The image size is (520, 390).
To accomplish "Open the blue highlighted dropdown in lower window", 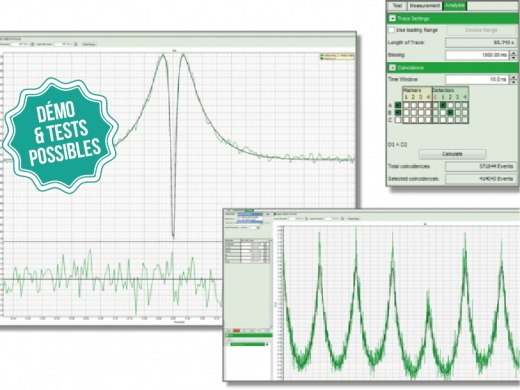I will (x=250, y=214).
